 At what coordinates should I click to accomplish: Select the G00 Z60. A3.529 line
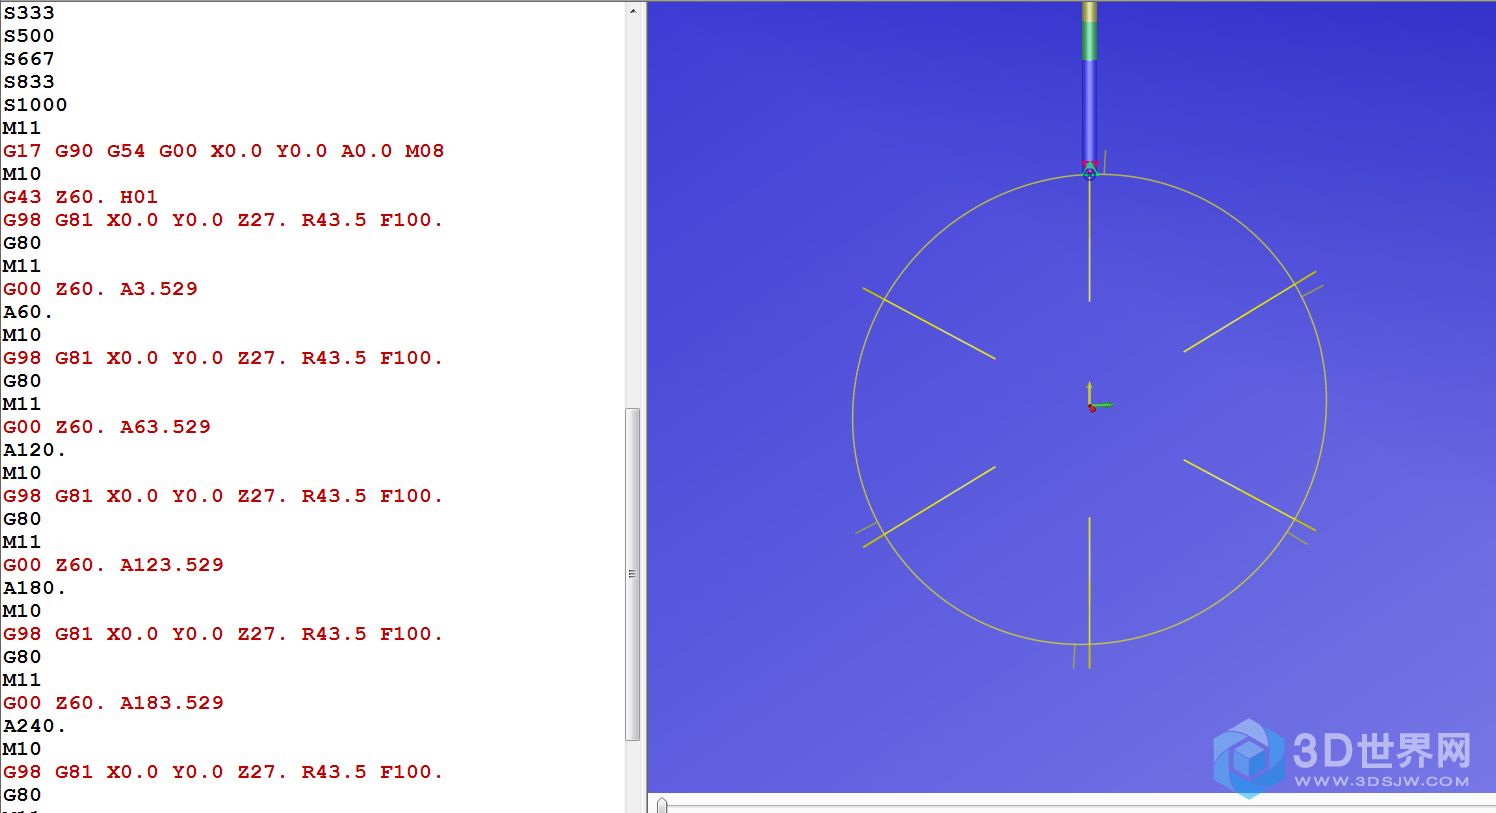100,289
